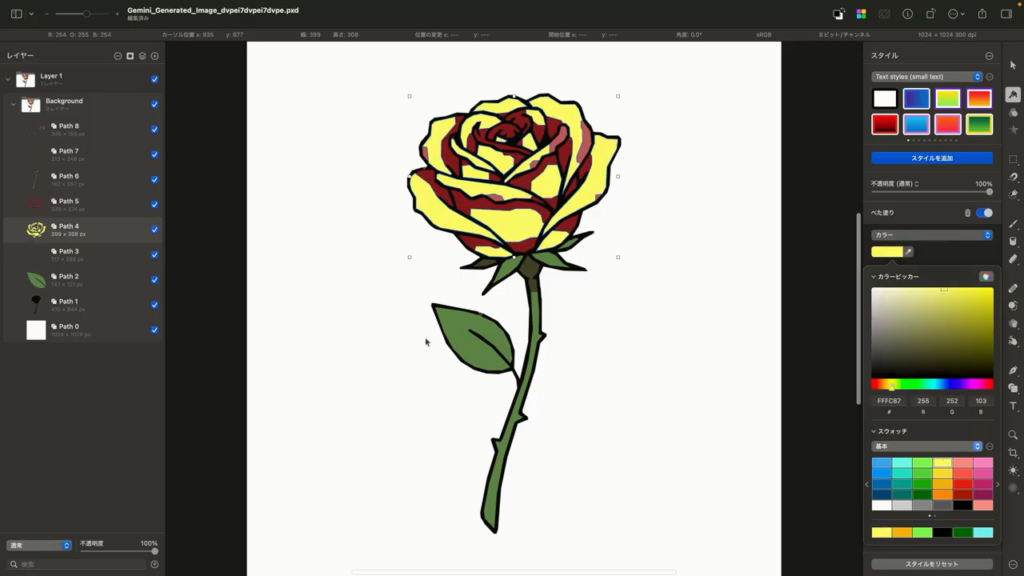1024x576 pixels.
Task: Hide the Path 0 layer via checkbox
Action: pos(154,329)
